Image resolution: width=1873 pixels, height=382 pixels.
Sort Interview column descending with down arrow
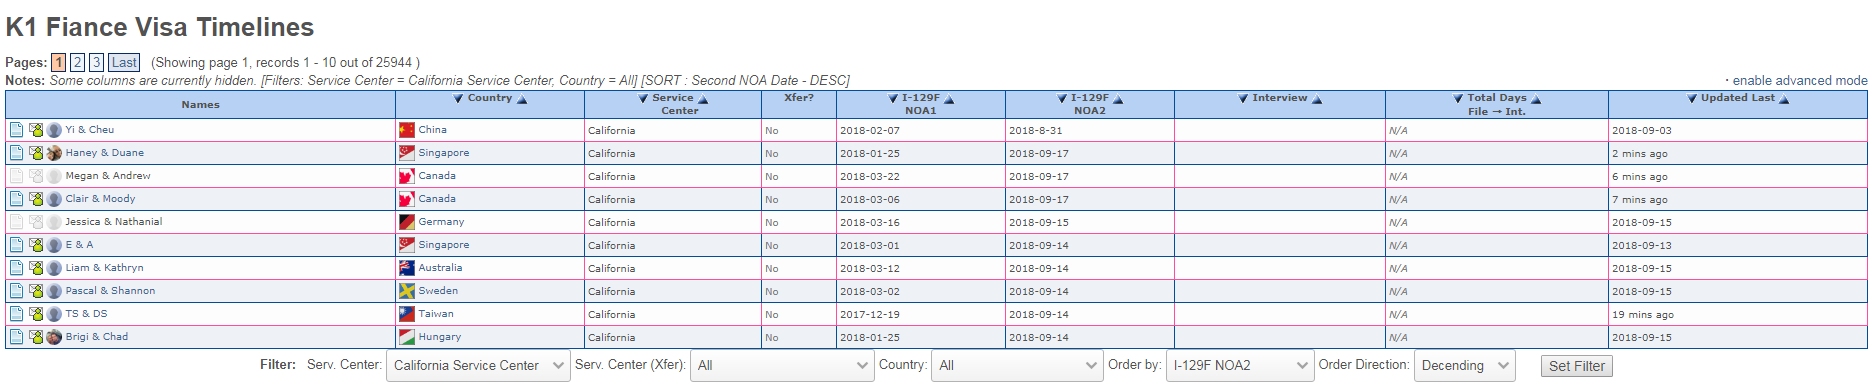[1243, 99]
